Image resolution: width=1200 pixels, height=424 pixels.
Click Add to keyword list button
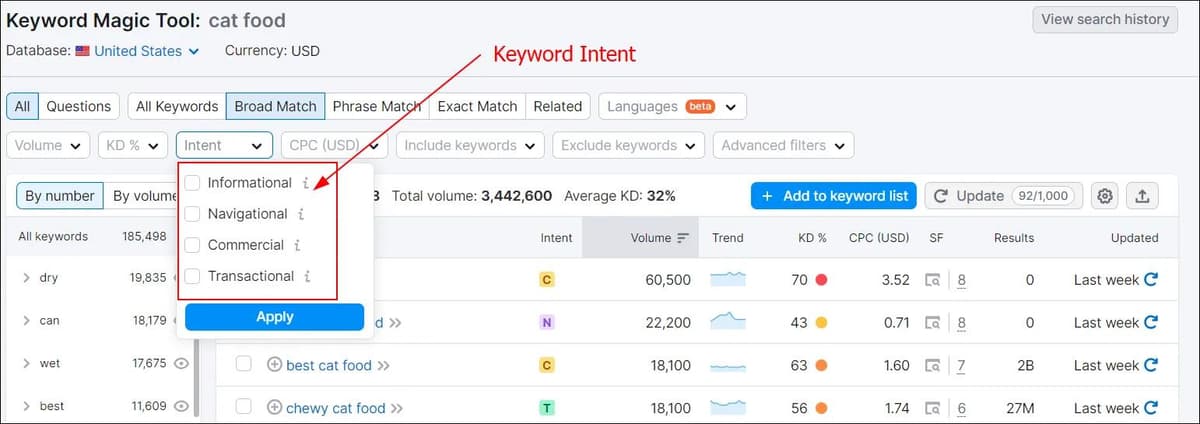click(x=834, y=196)
